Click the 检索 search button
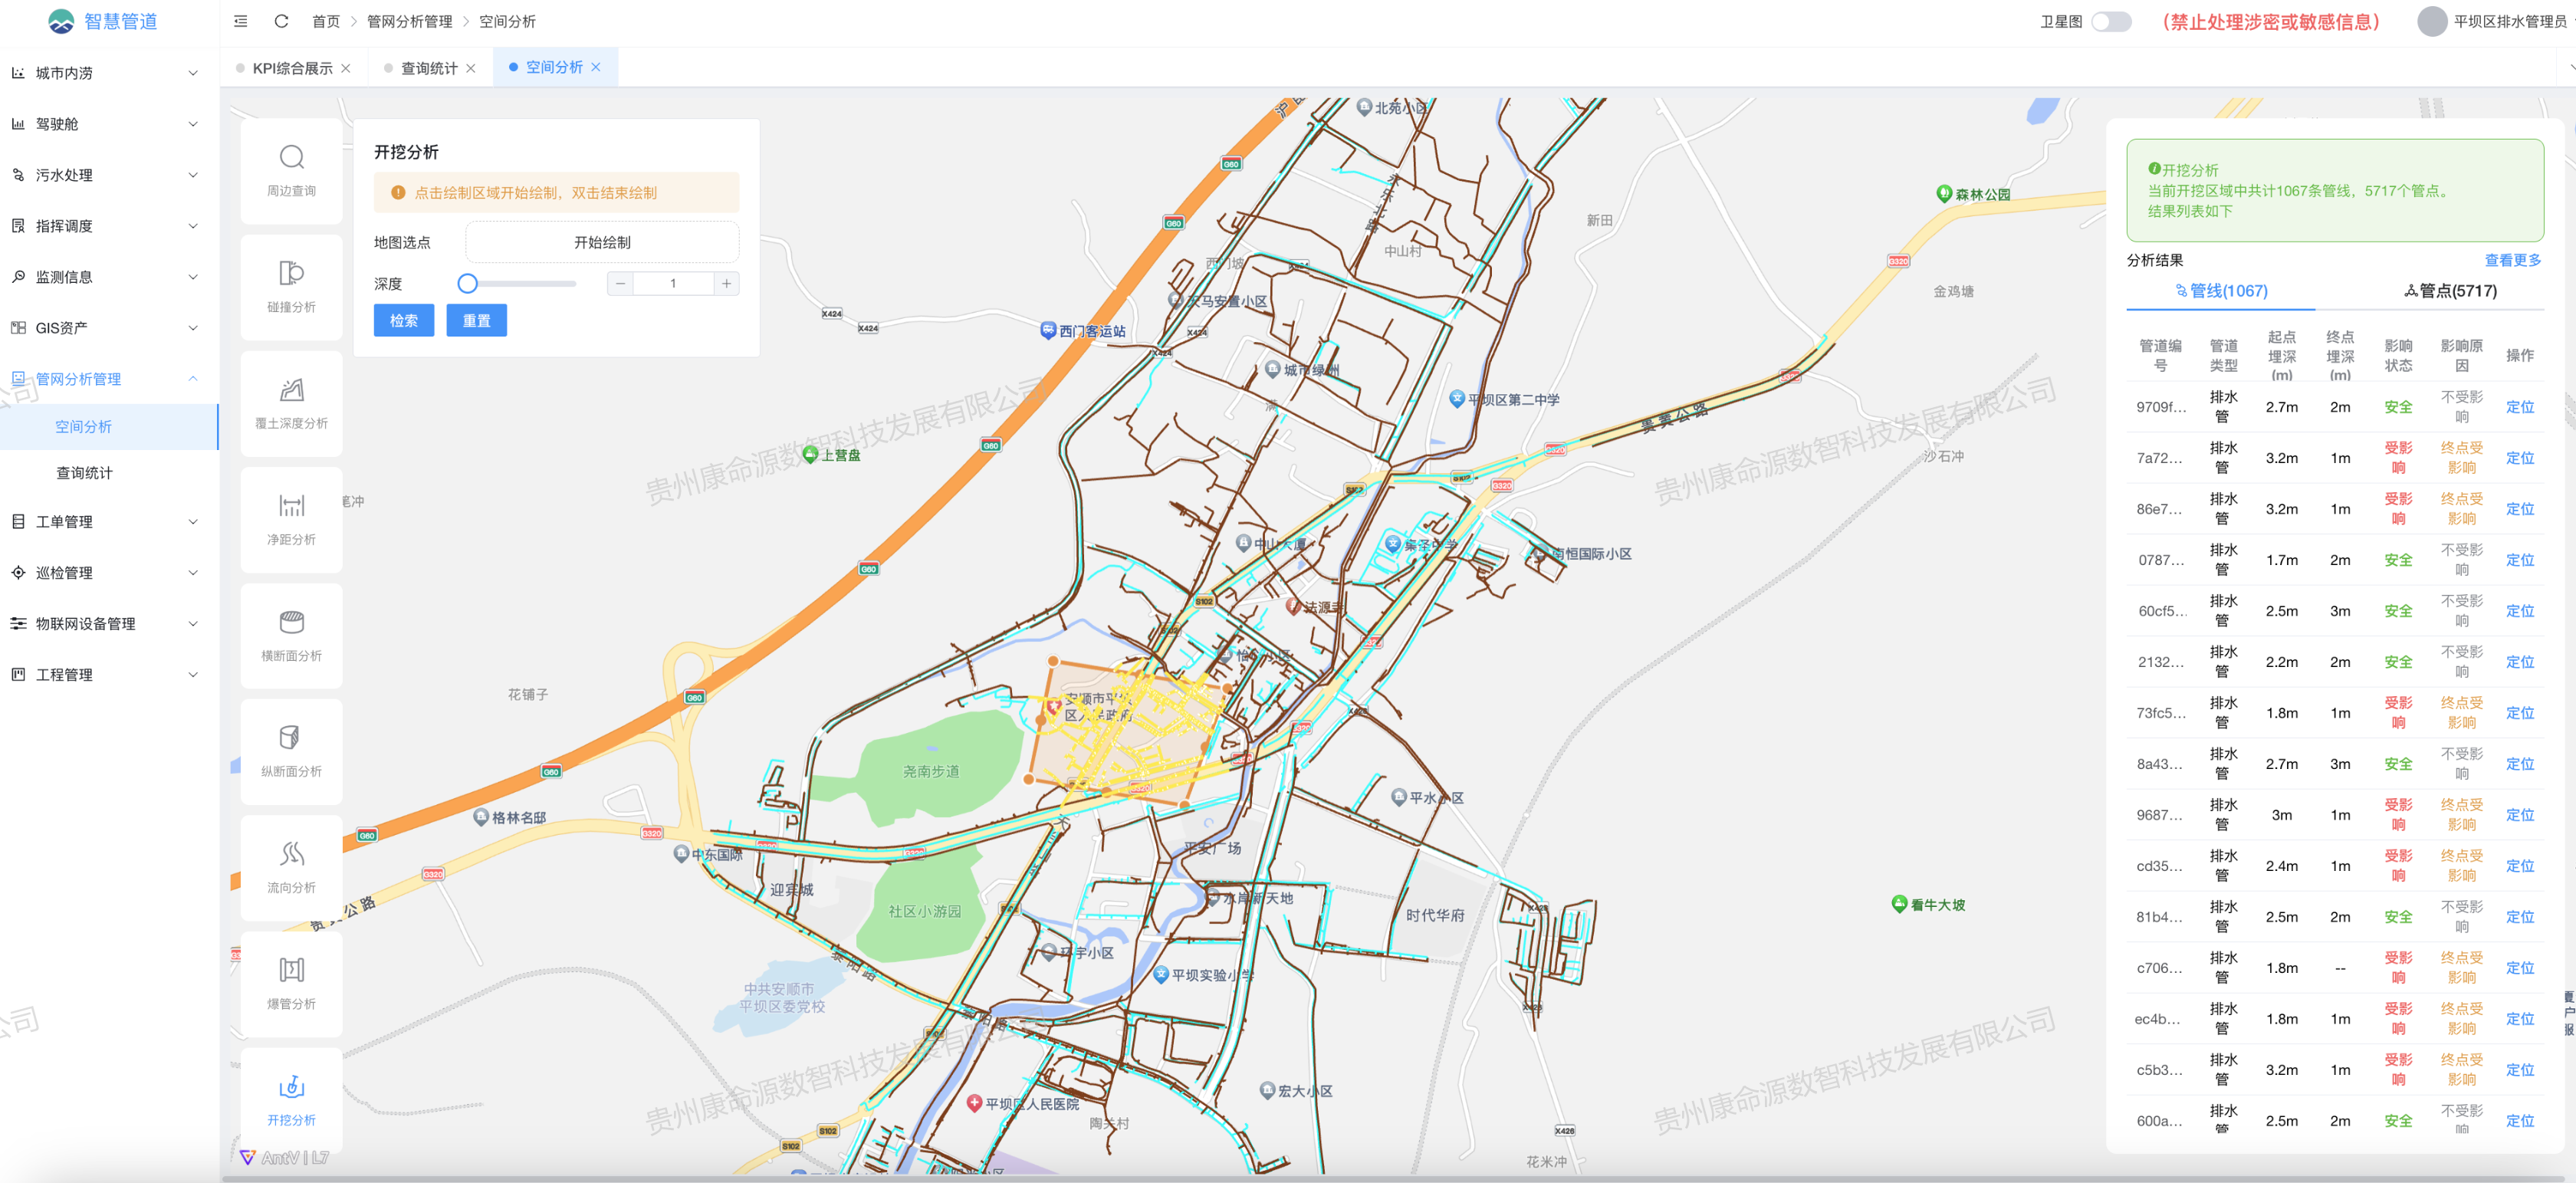2576x1183 pixels. point(403,321)
